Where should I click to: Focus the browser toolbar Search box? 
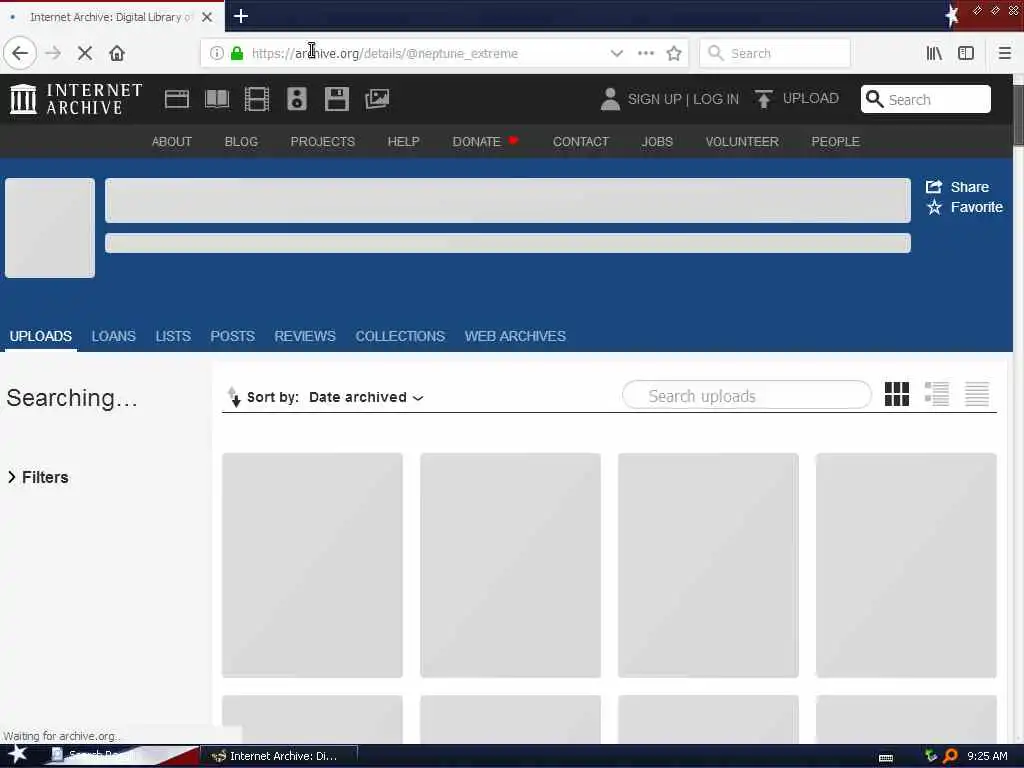pos(775,53)
